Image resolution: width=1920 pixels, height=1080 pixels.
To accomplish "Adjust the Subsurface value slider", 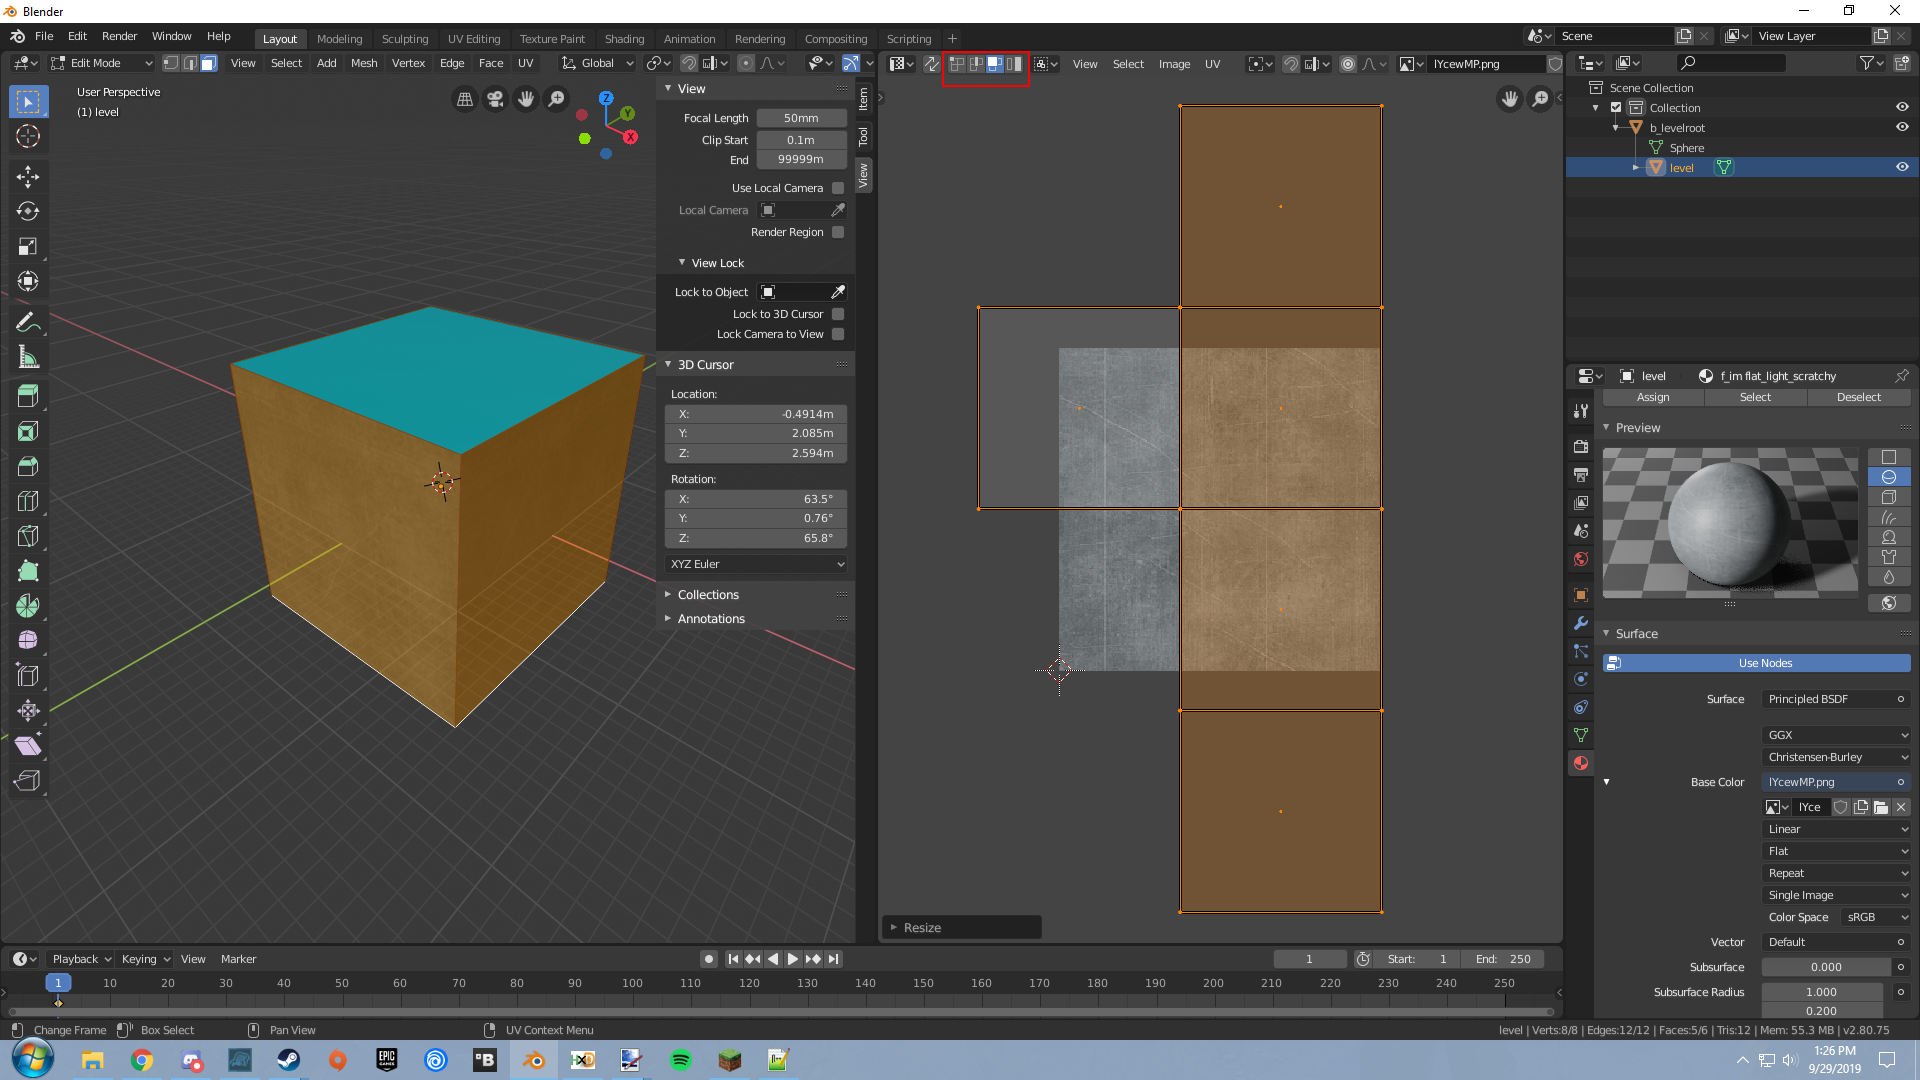I will 1825,967.
